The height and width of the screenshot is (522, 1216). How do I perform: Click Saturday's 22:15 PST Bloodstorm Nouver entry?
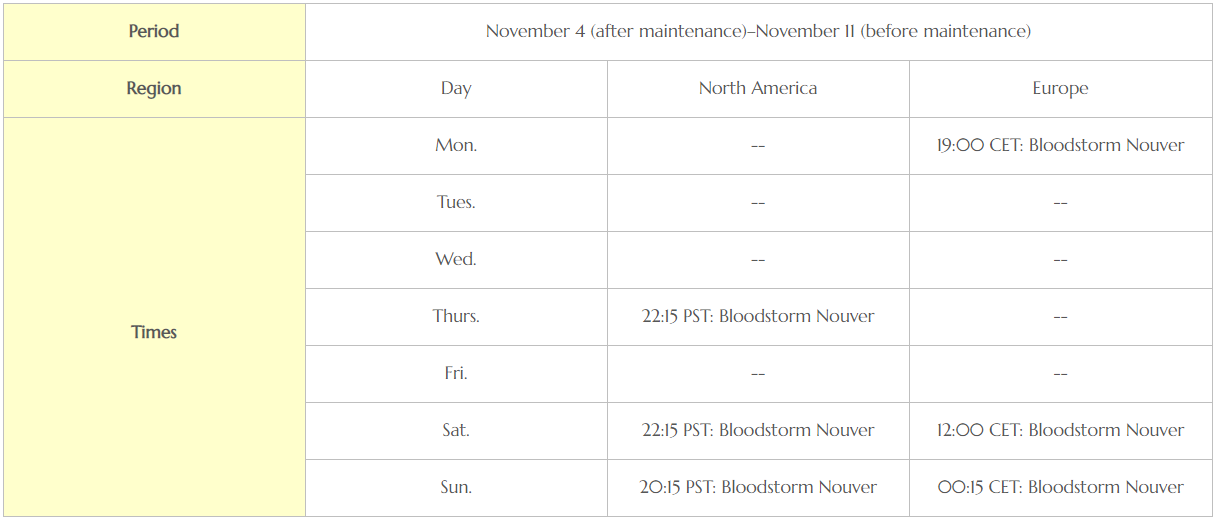(x=758, y=431)
